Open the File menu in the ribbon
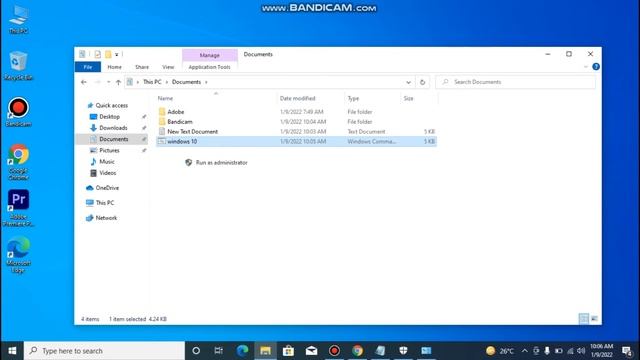This screenshot has height=360, width=640. [x=88, y=67]
